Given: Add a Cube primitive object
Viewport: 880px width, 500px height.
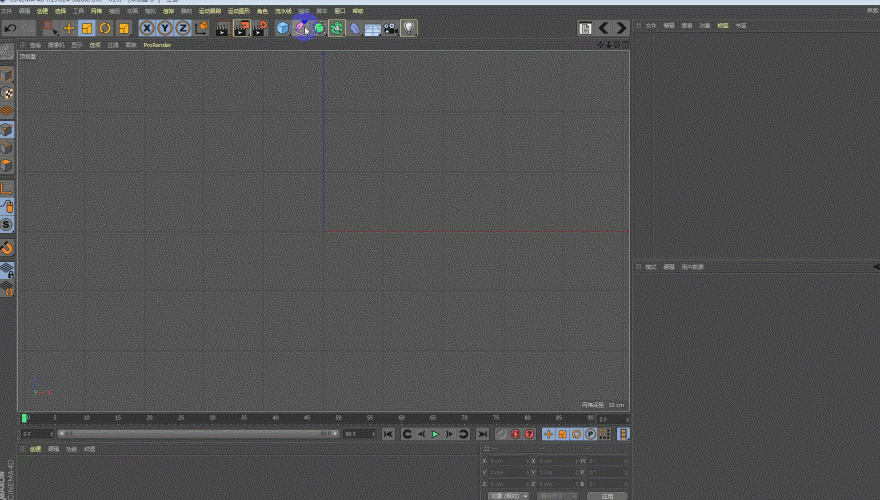Looking at the screenshot, I should 283,28.
